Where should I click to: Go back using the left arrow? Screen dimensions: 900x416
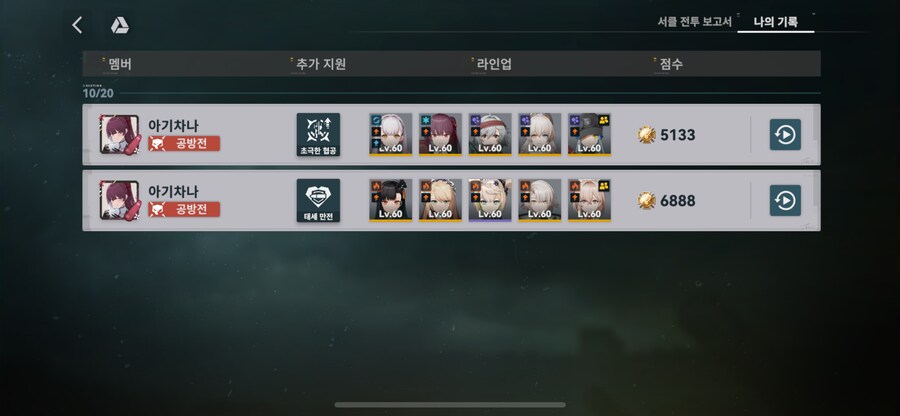pyautogui.click(x=77, y=25)
